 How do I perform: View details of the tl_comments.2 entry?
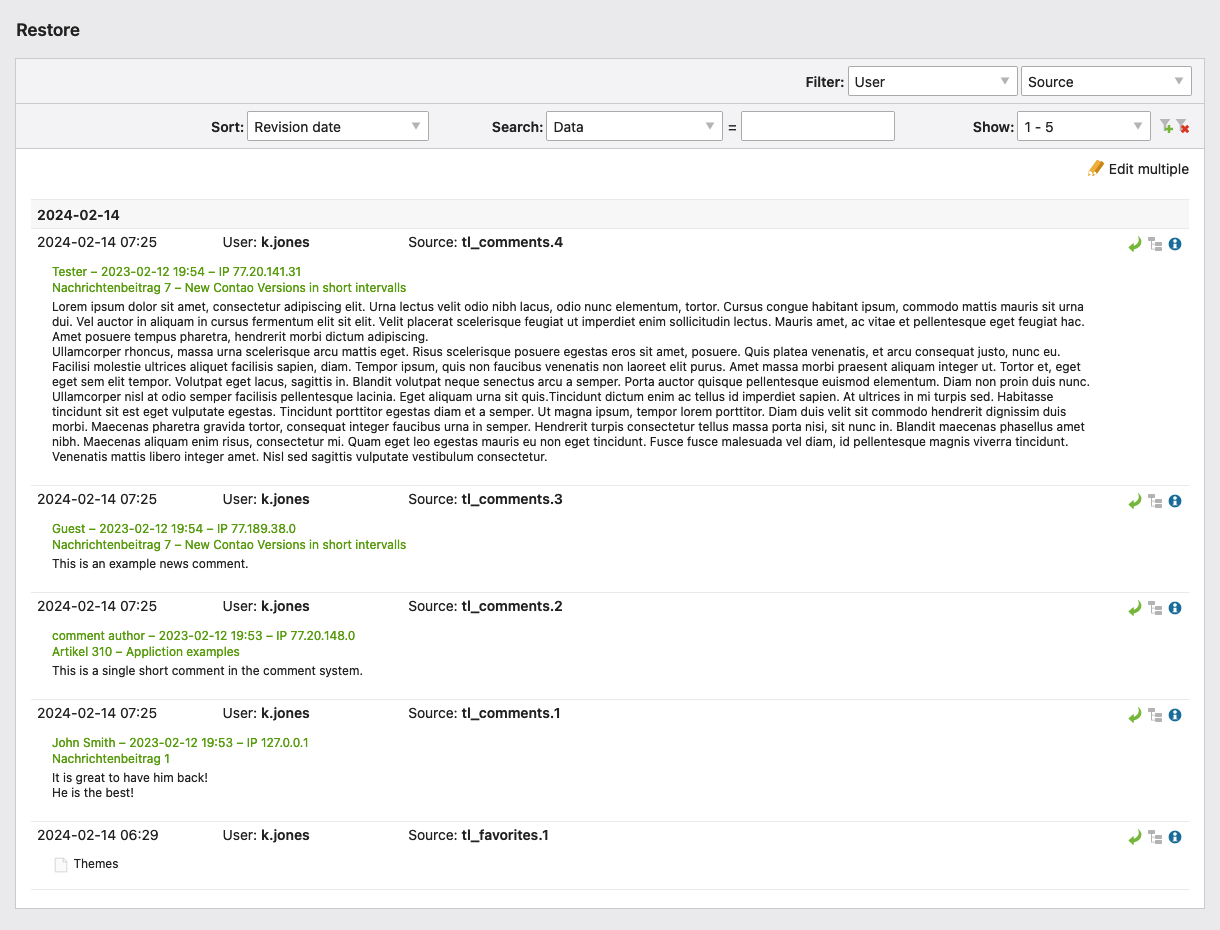[1175, 608]
